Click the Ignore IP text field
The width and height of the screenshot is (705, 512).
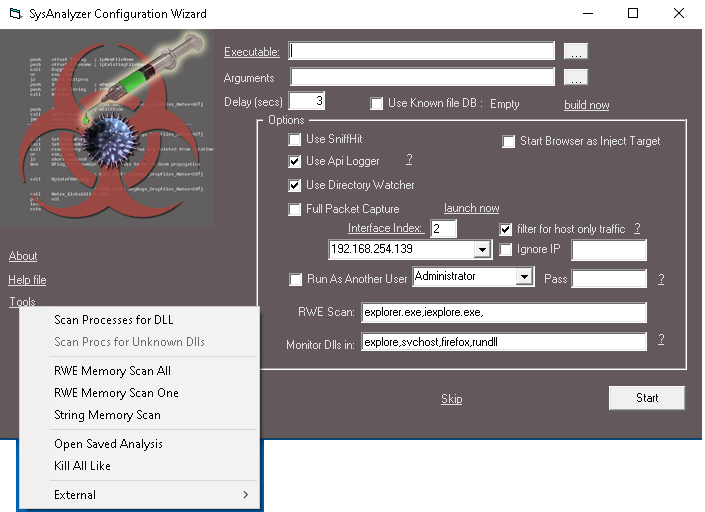pyautogui.click(x=609, y=250)
